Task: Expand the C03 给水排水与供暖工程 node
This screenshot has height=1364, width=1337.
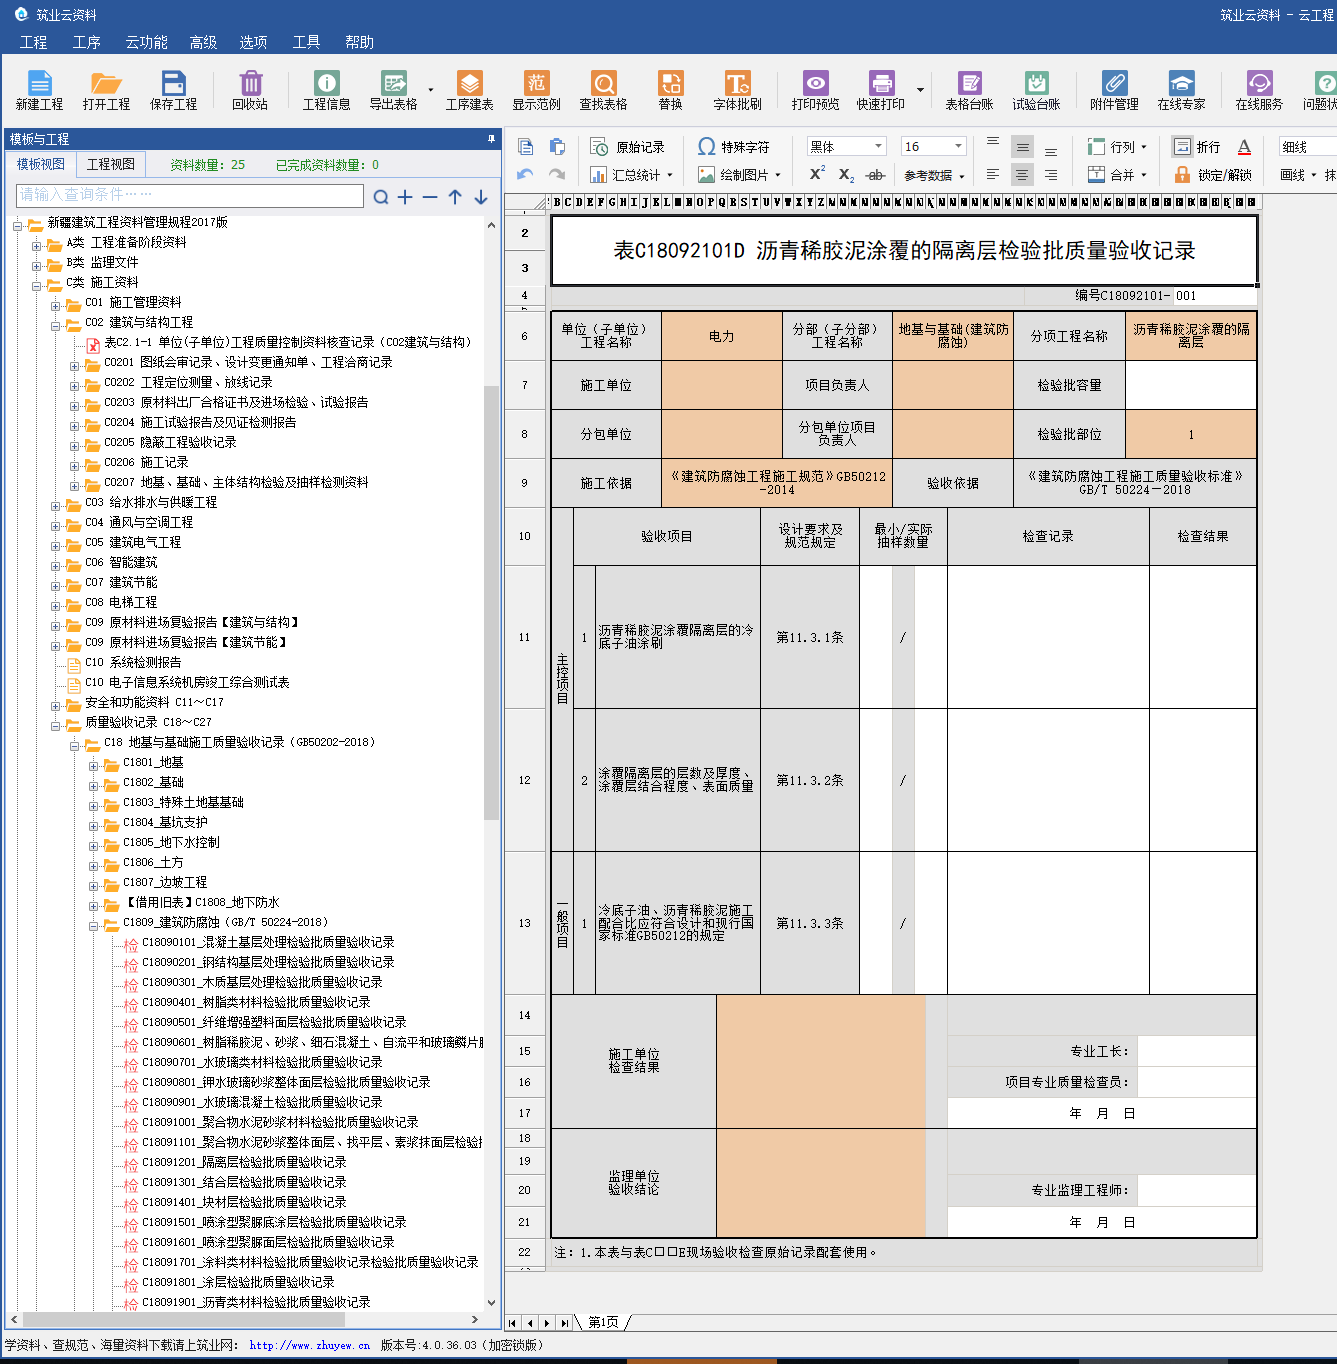Action: (56, 505)
